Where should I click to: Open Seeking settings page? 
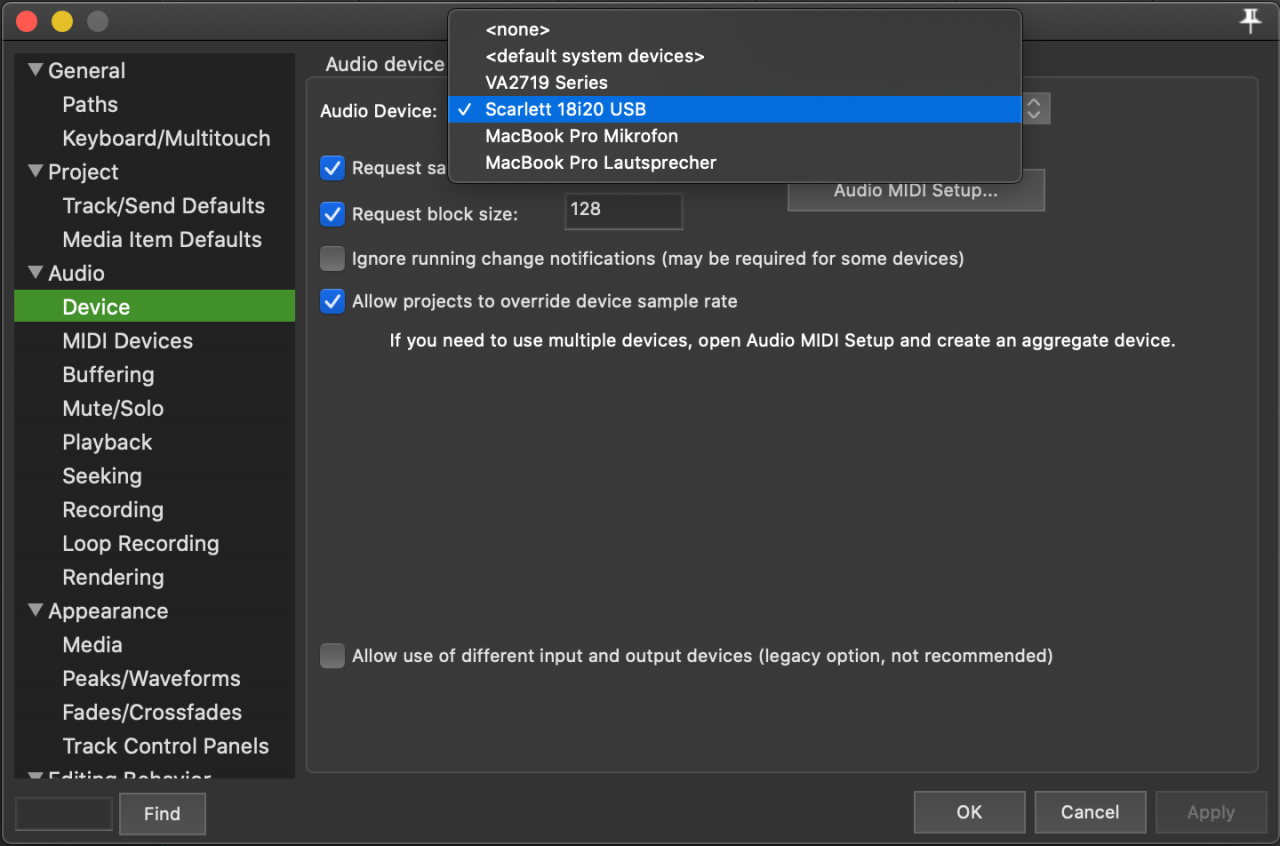pos(102,476)
